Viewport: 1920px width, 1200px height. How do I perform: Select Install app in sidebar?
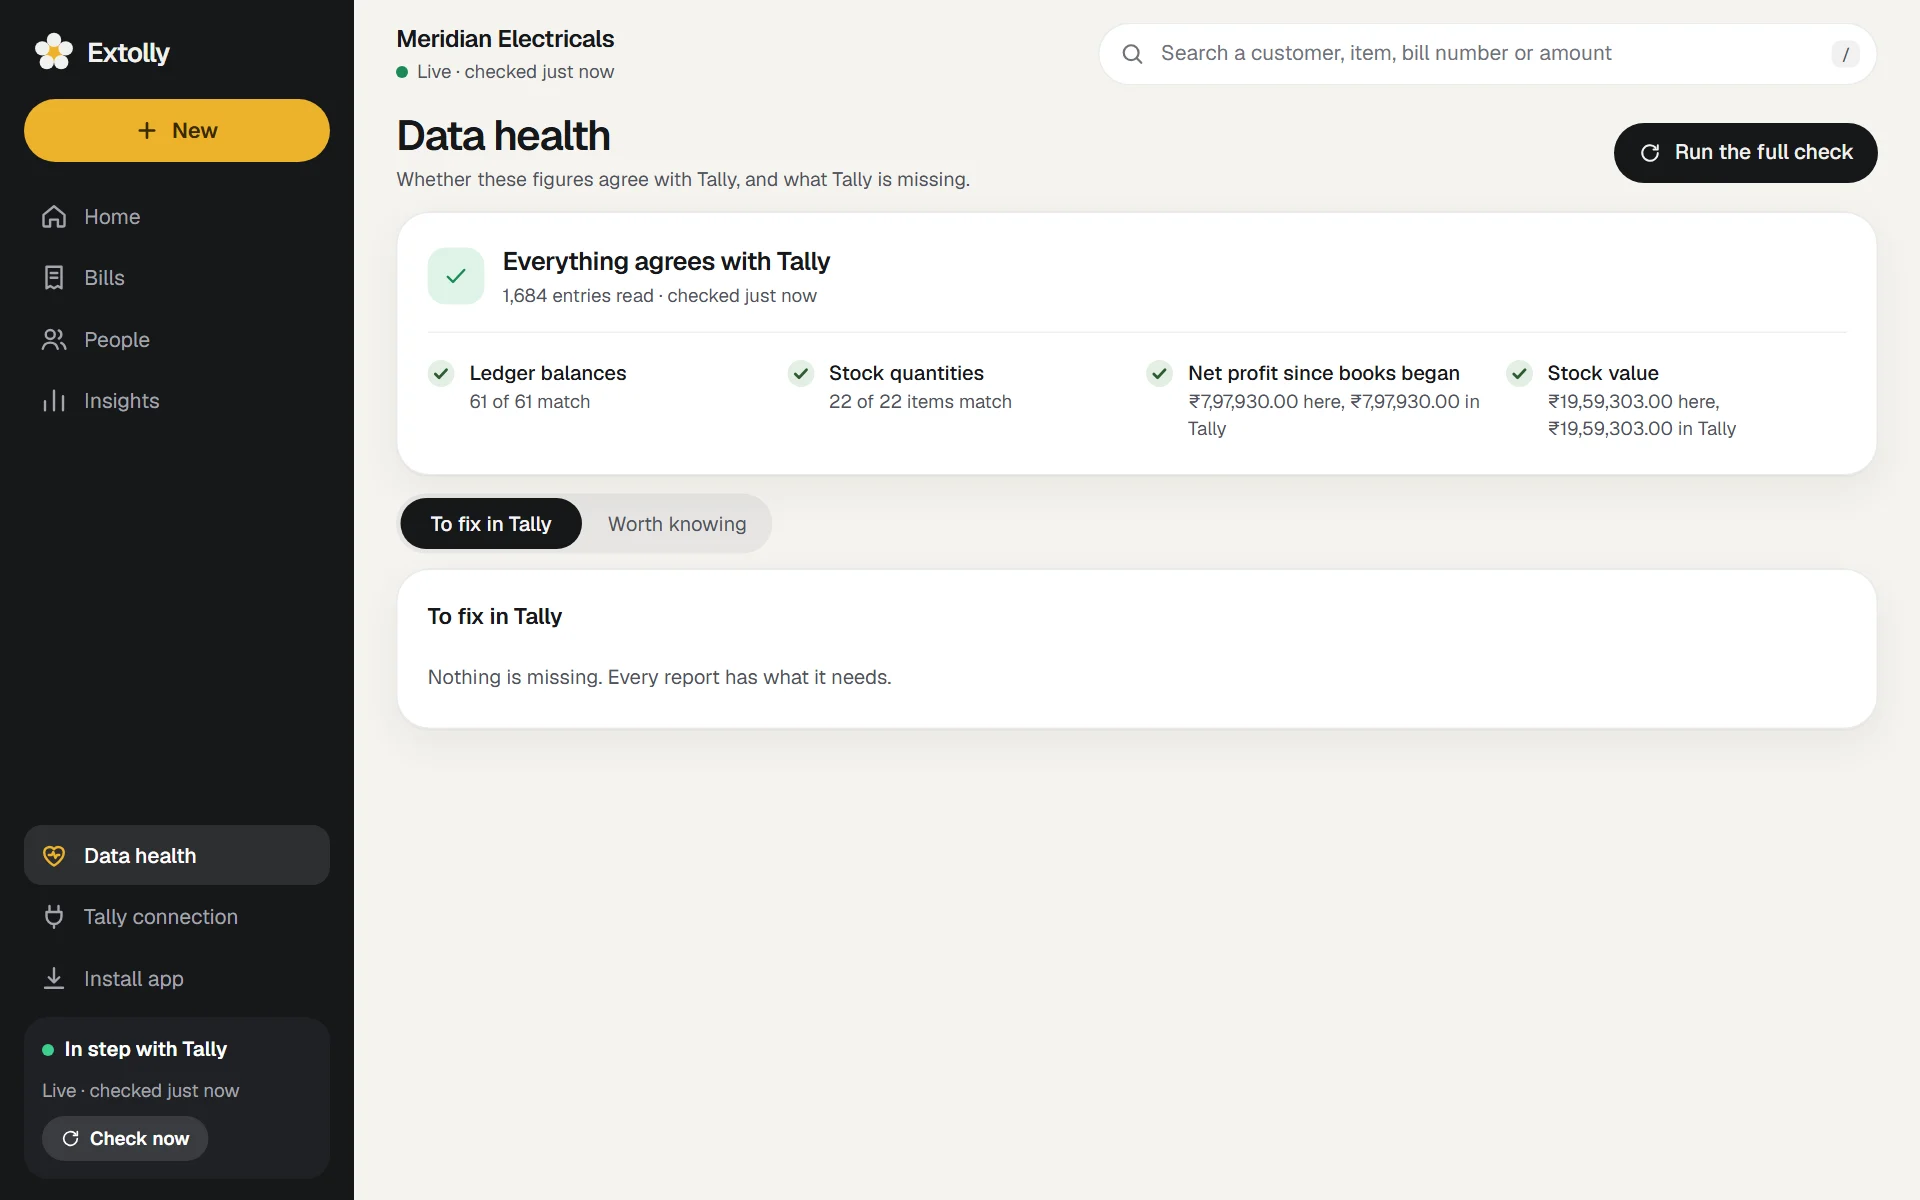[x=177, y=979]
